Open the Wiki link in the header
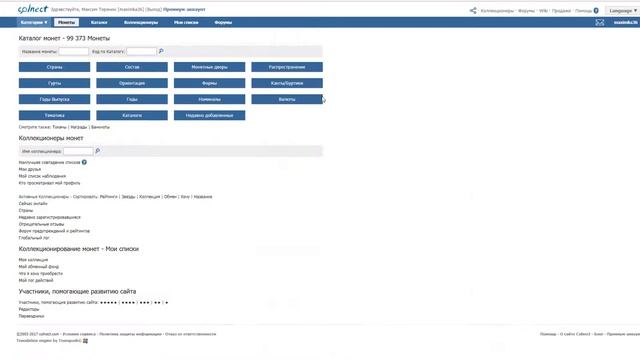Viewport: 640px width, 360px height. tap(543, 11)
